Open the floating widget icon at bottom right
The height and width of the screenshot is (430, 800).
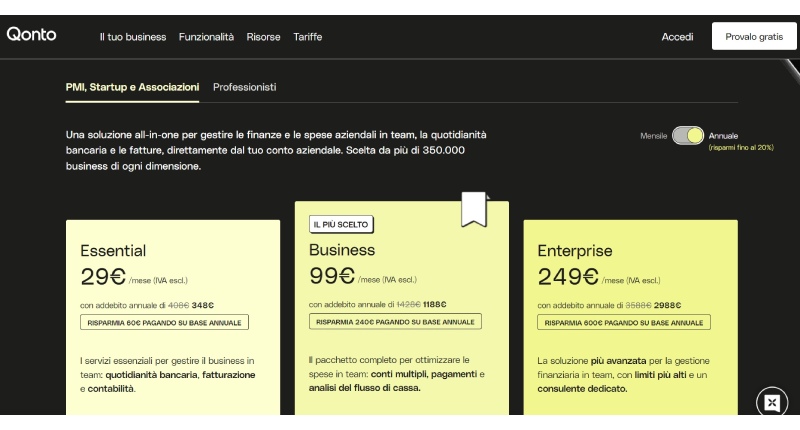(772, 402)
